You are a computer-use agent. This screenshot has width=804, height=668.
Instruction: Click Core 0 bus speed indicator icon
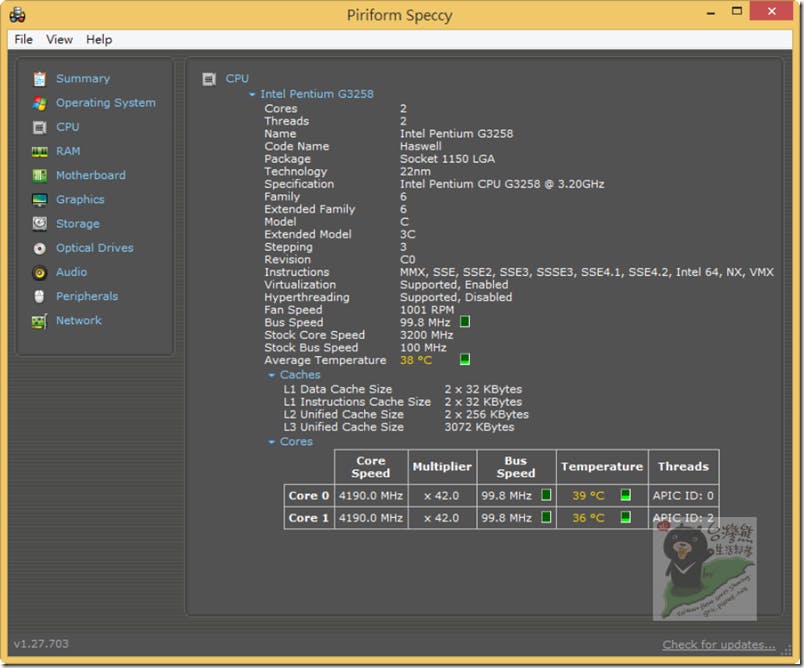pos(547,495)
